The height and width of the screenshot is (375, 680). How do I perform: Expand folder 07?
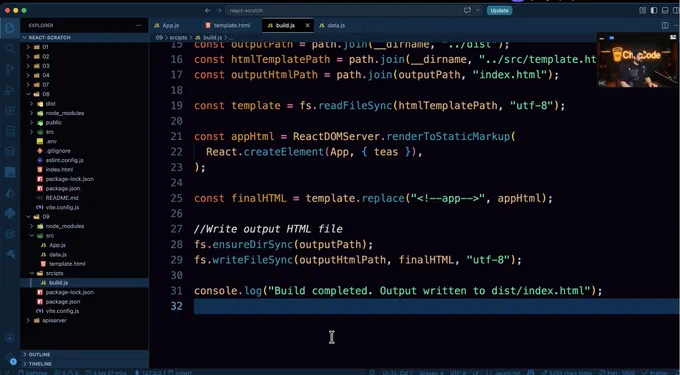tap(85, 85)
